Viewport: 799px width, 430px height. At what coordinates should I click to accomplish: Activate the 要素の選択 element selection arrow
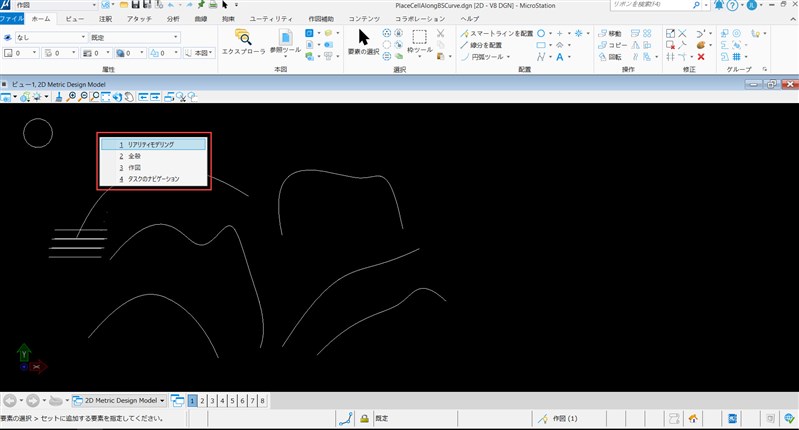tap(363, 42)
